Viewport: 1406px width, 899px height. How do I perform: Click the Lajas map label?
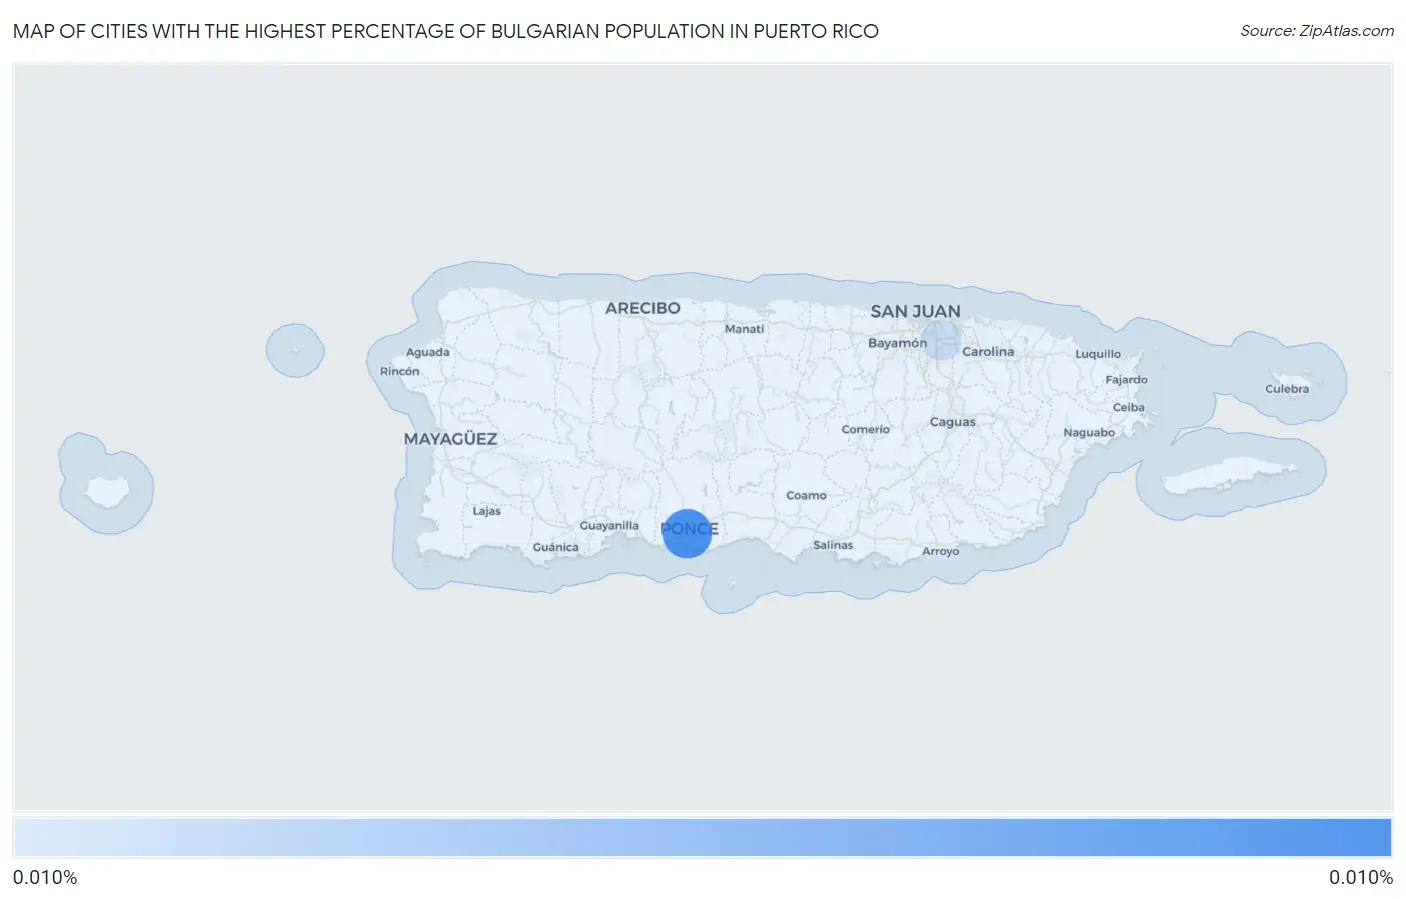pyautogui.click(x=486, y=511)
